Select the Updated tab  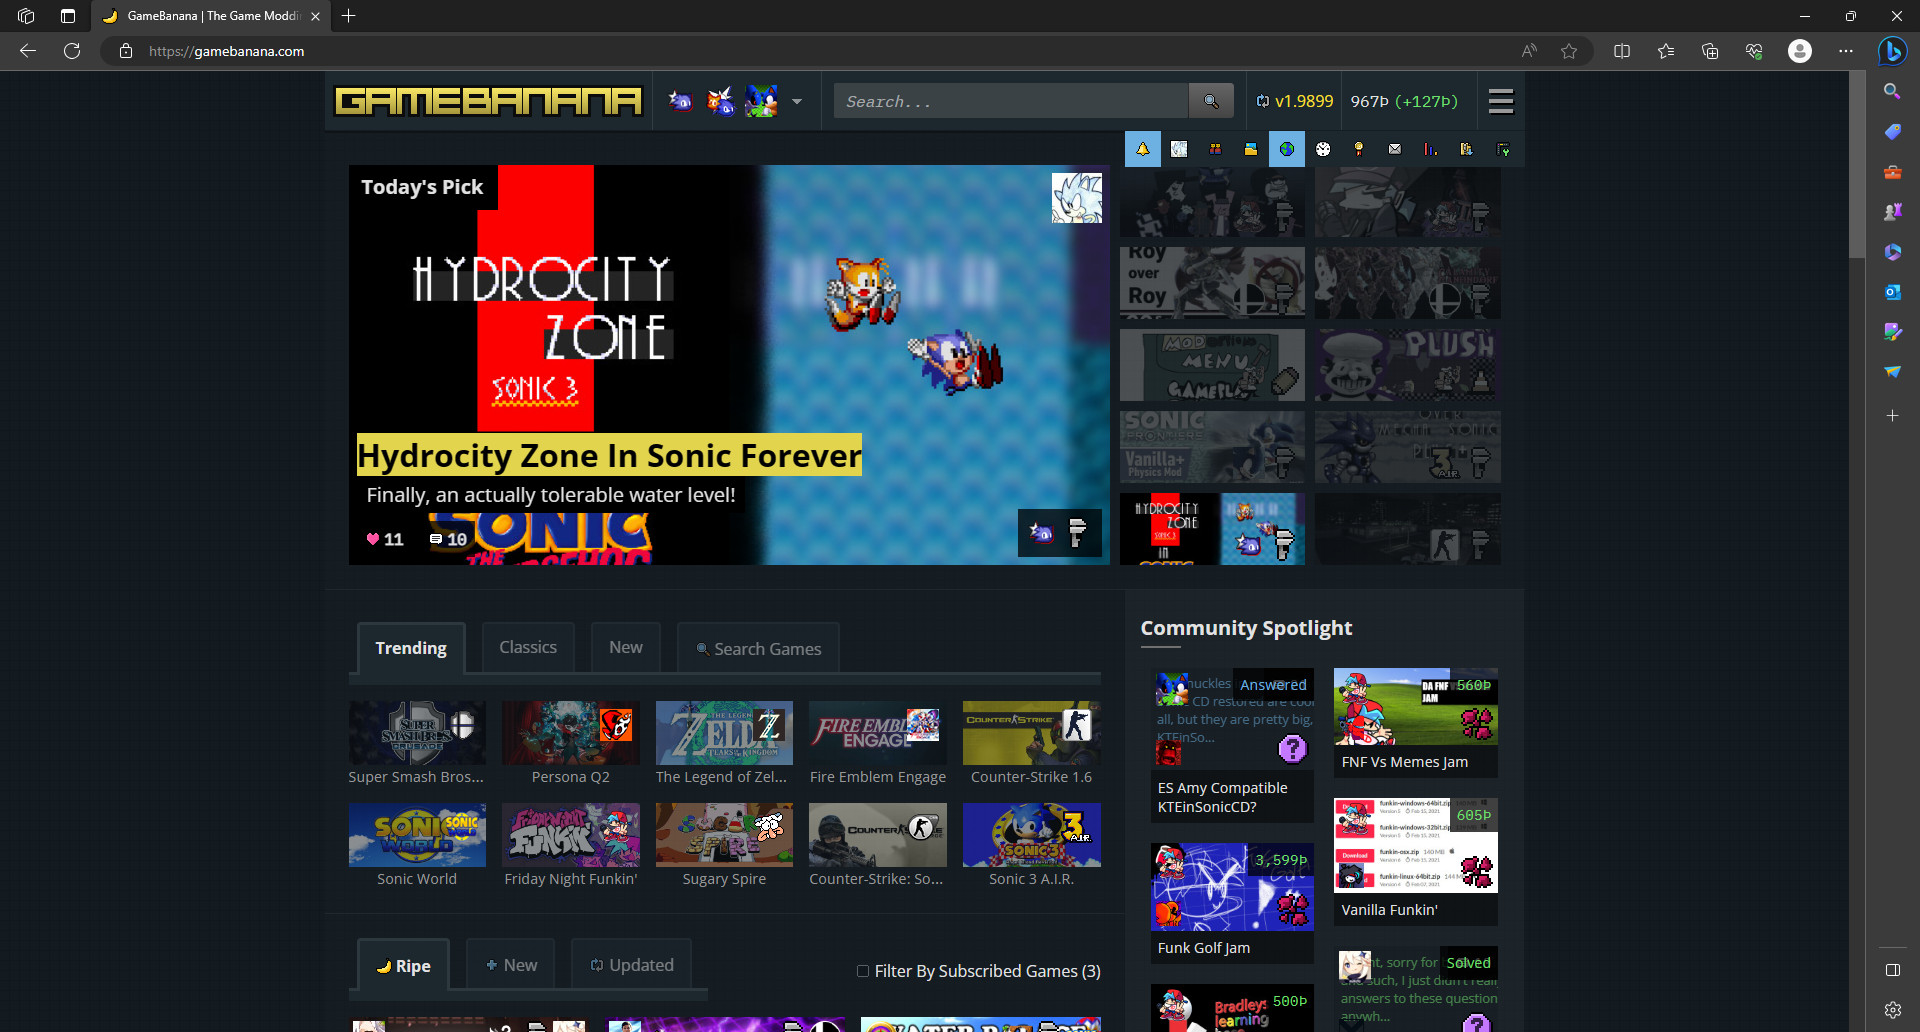(631, 964)
